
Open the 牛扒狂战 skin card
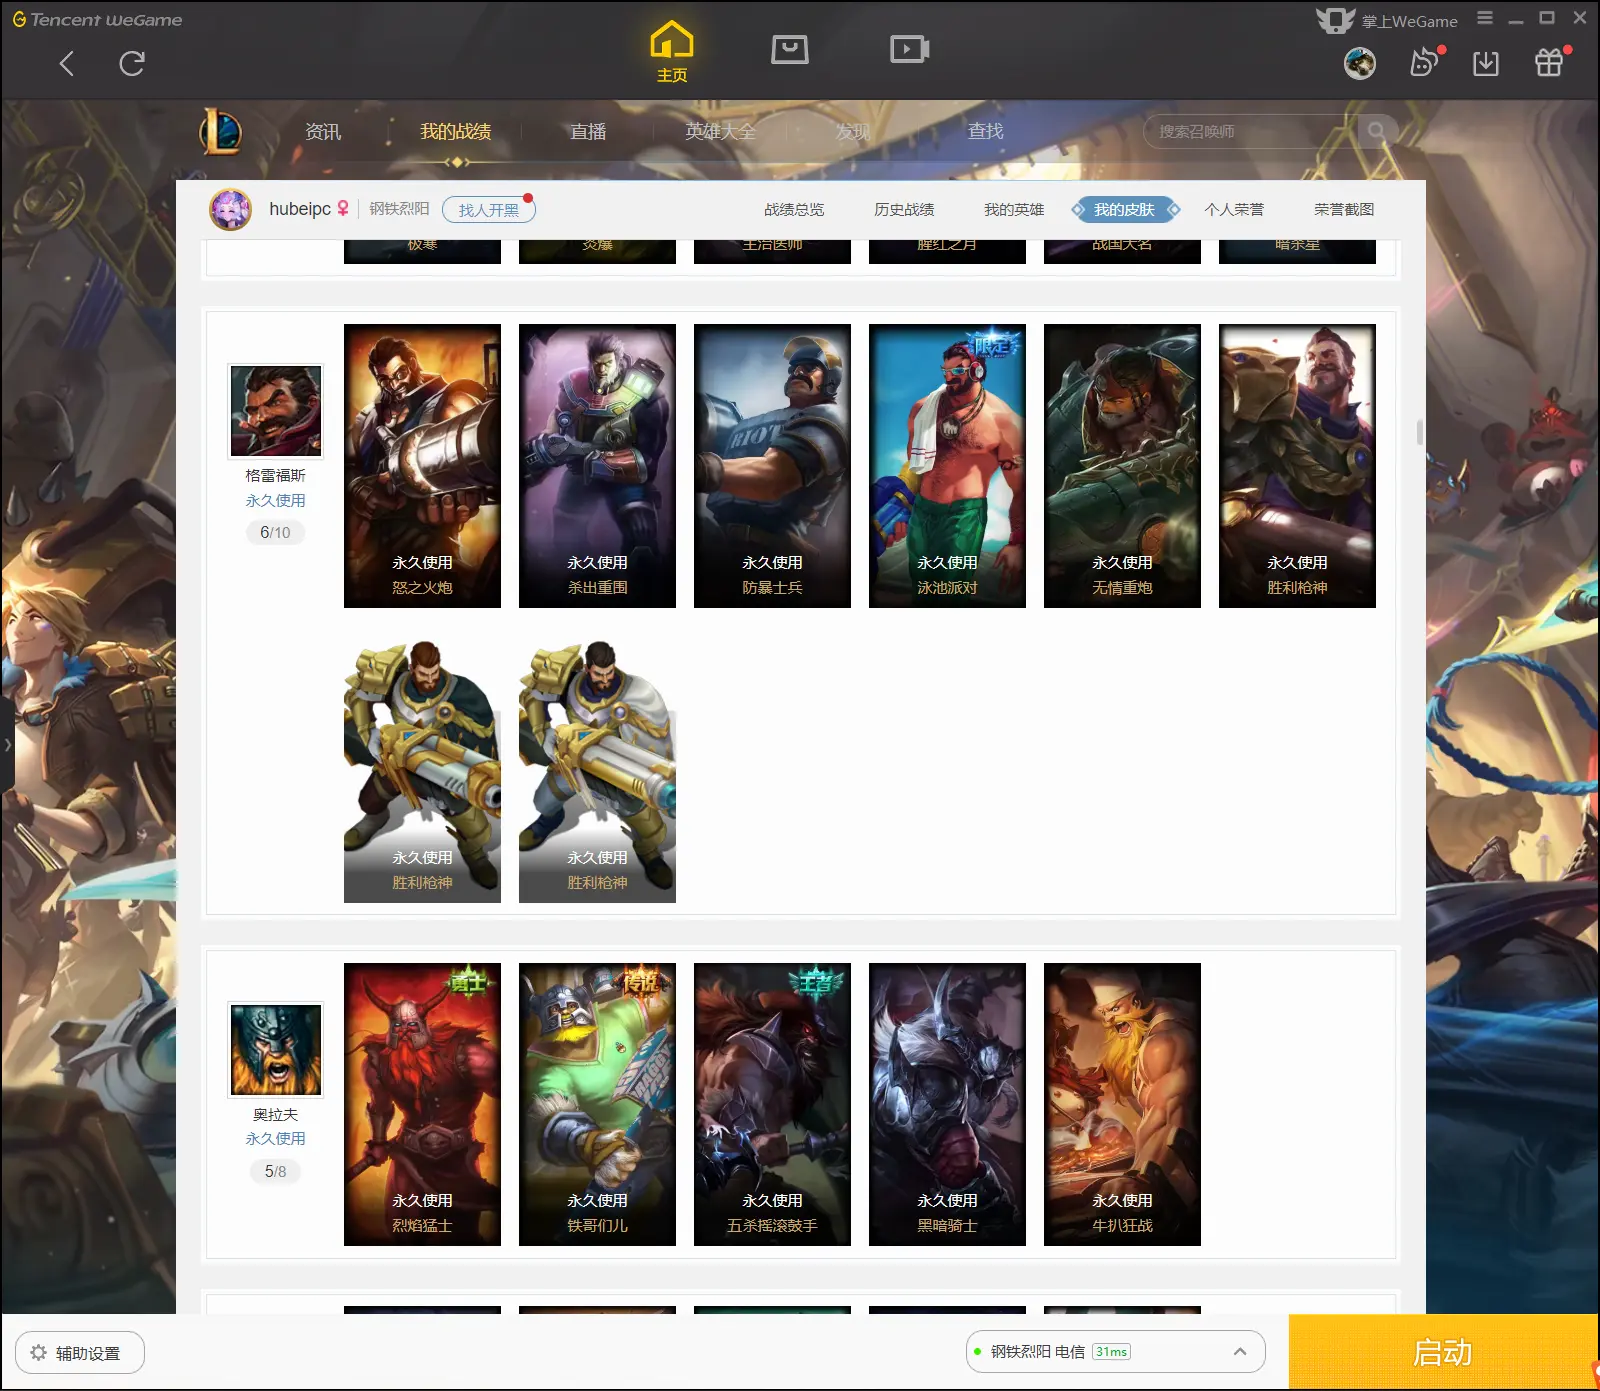[x=1122, y=1104]
